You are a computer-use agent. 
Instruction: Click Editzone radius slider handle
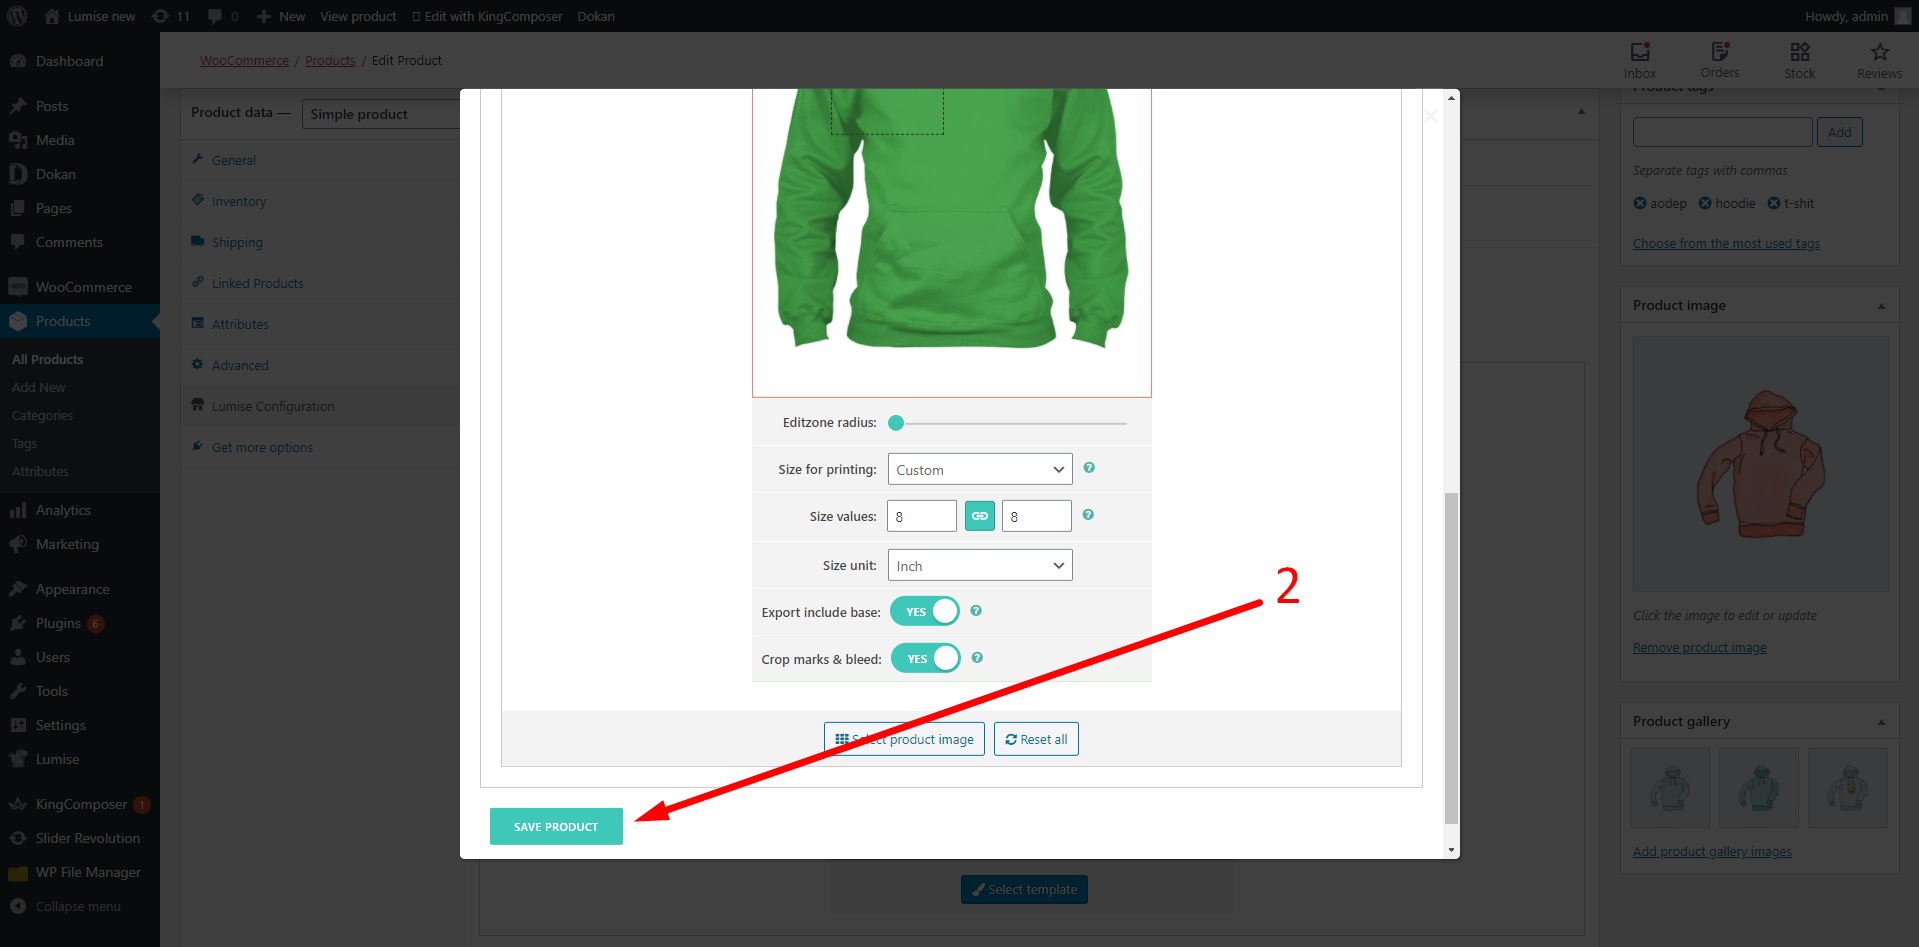[x=896, y=423]
